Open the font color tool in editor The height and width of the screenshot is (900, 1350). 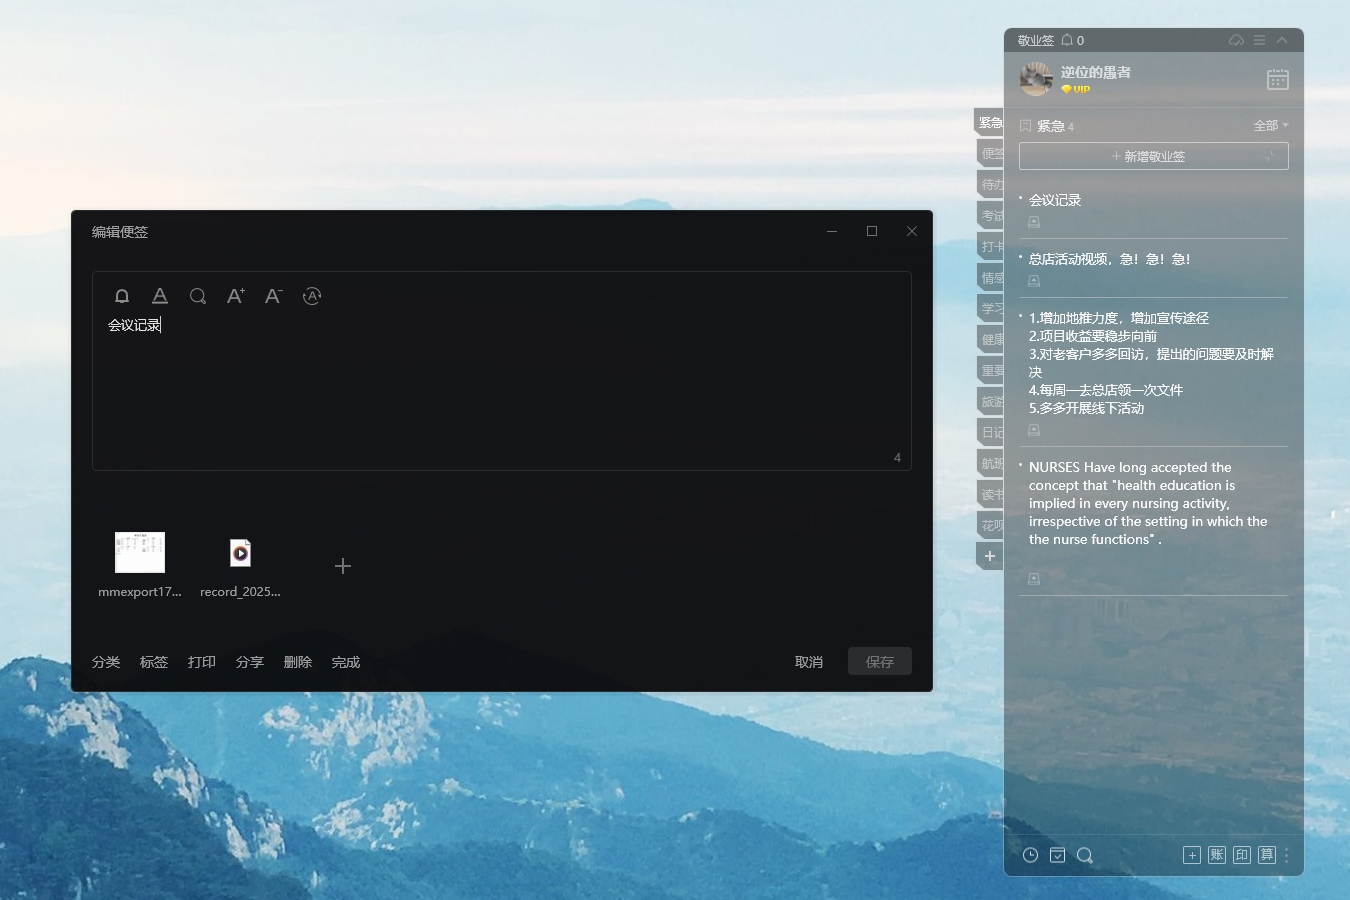pos(160,296)
